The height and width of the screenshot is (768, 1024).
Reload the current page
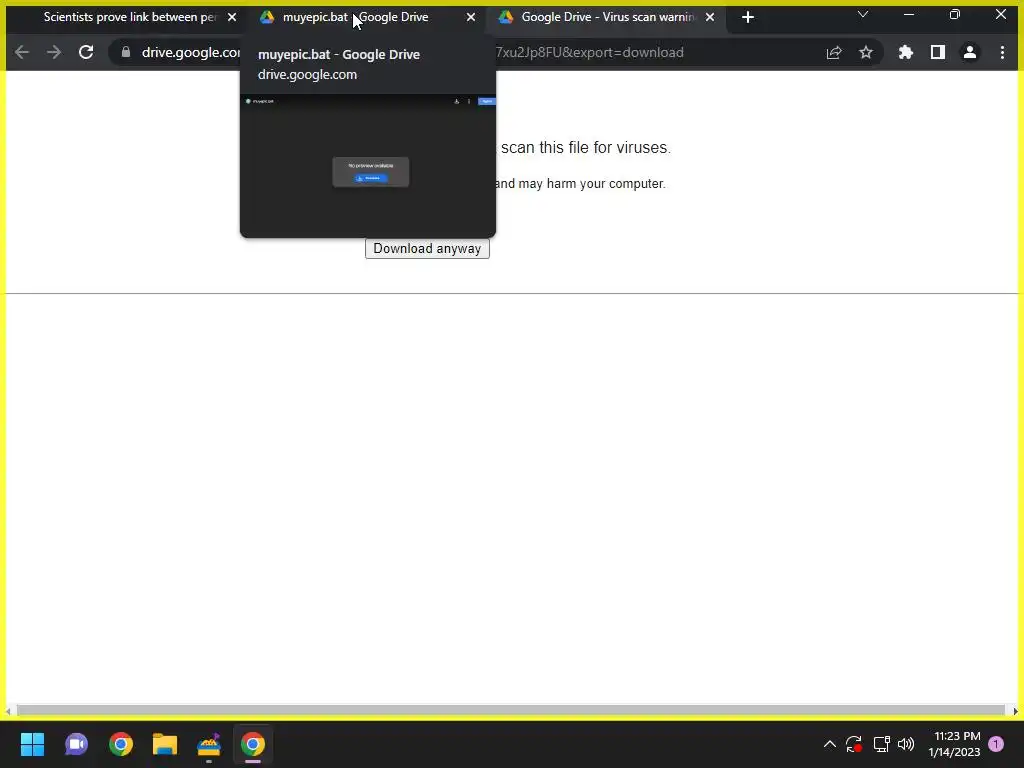click(86, 52)
